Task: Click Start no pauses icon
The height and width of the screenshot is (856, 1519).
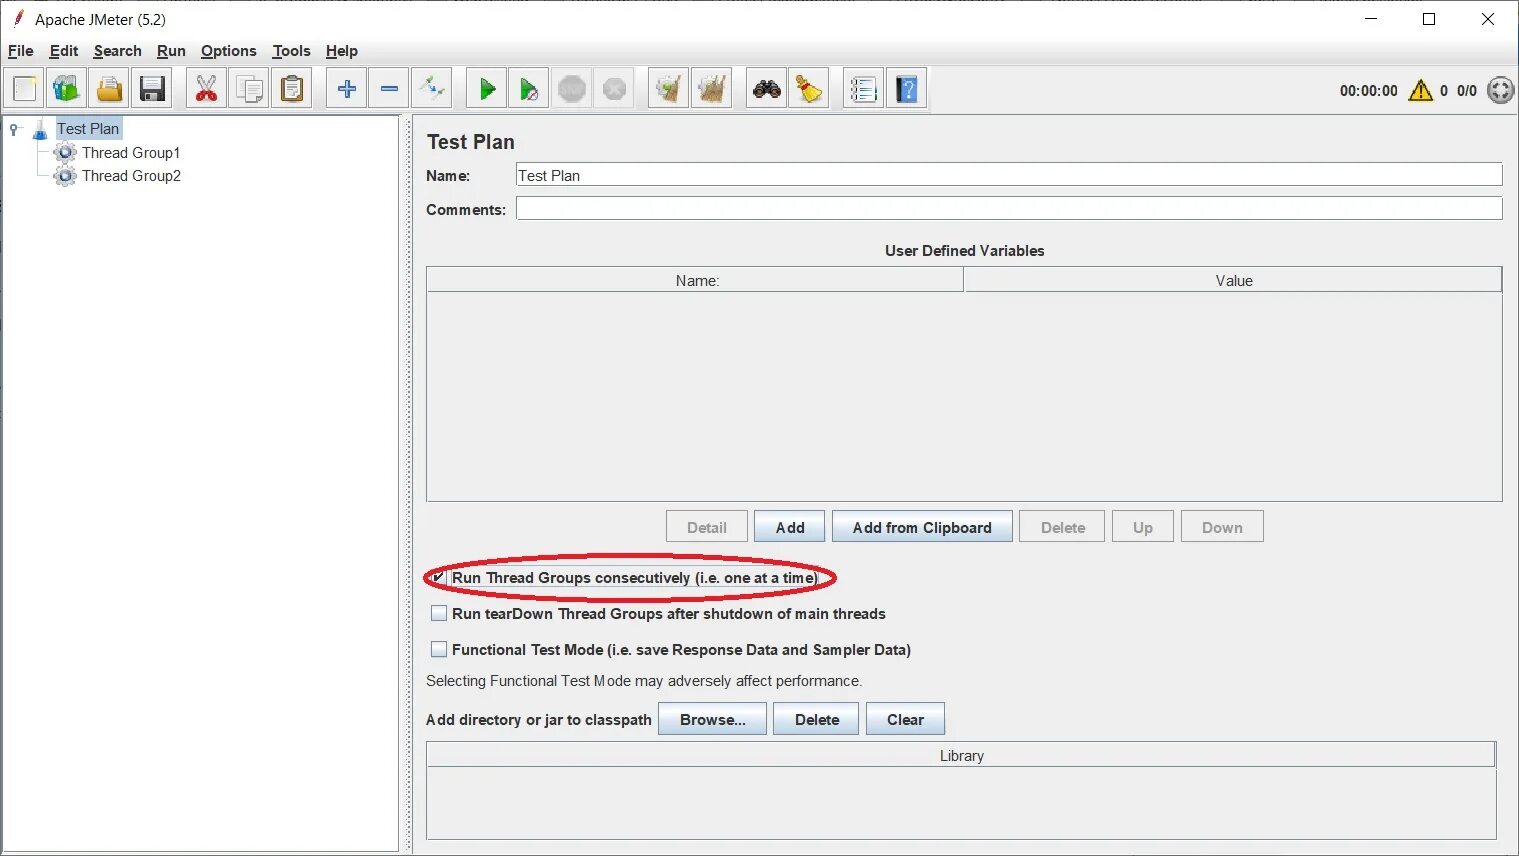Action: 529,89
